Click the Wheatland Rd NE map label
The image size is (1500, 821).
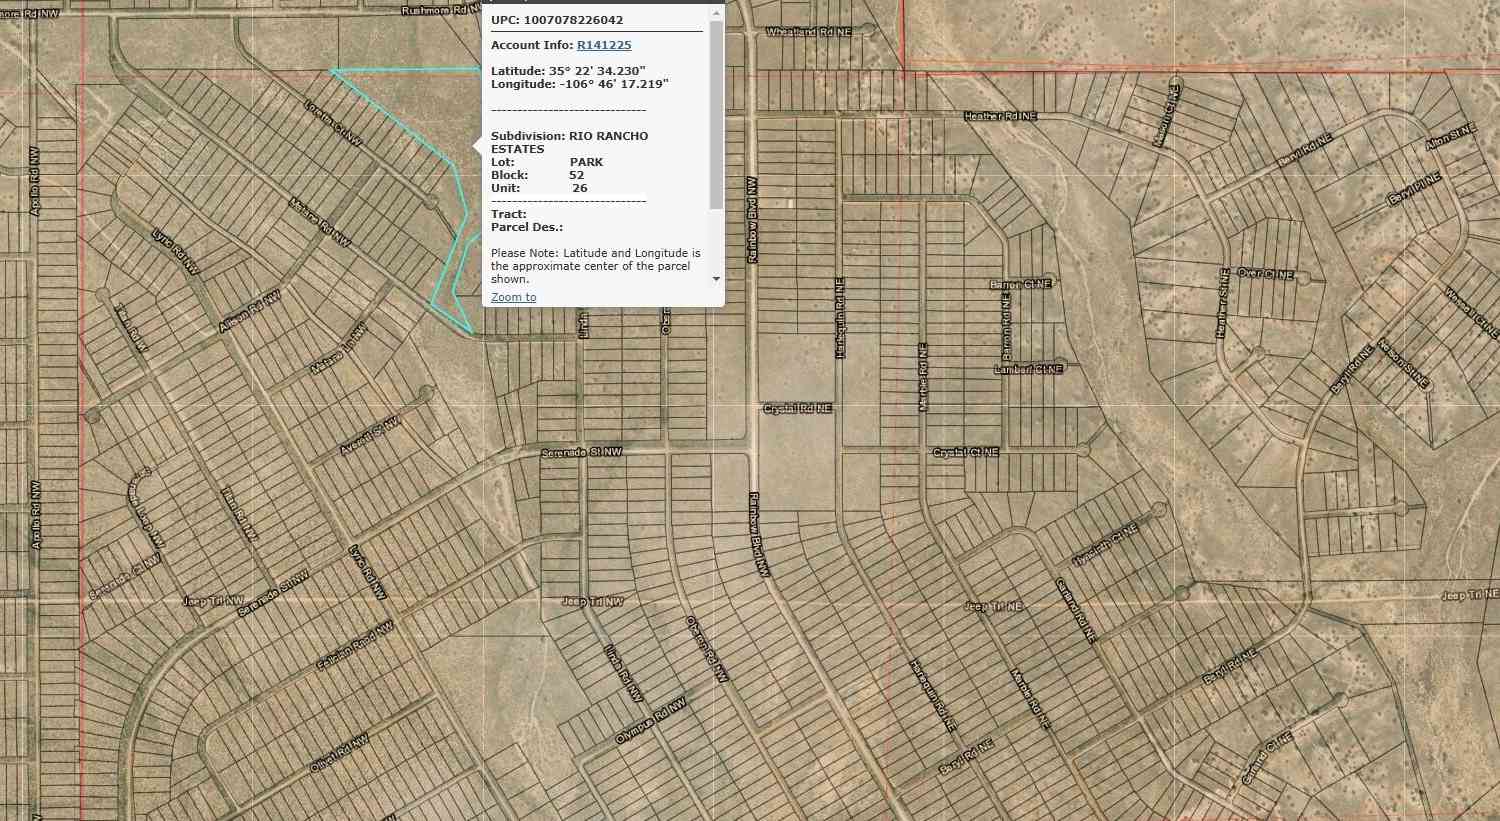[809, 32]
